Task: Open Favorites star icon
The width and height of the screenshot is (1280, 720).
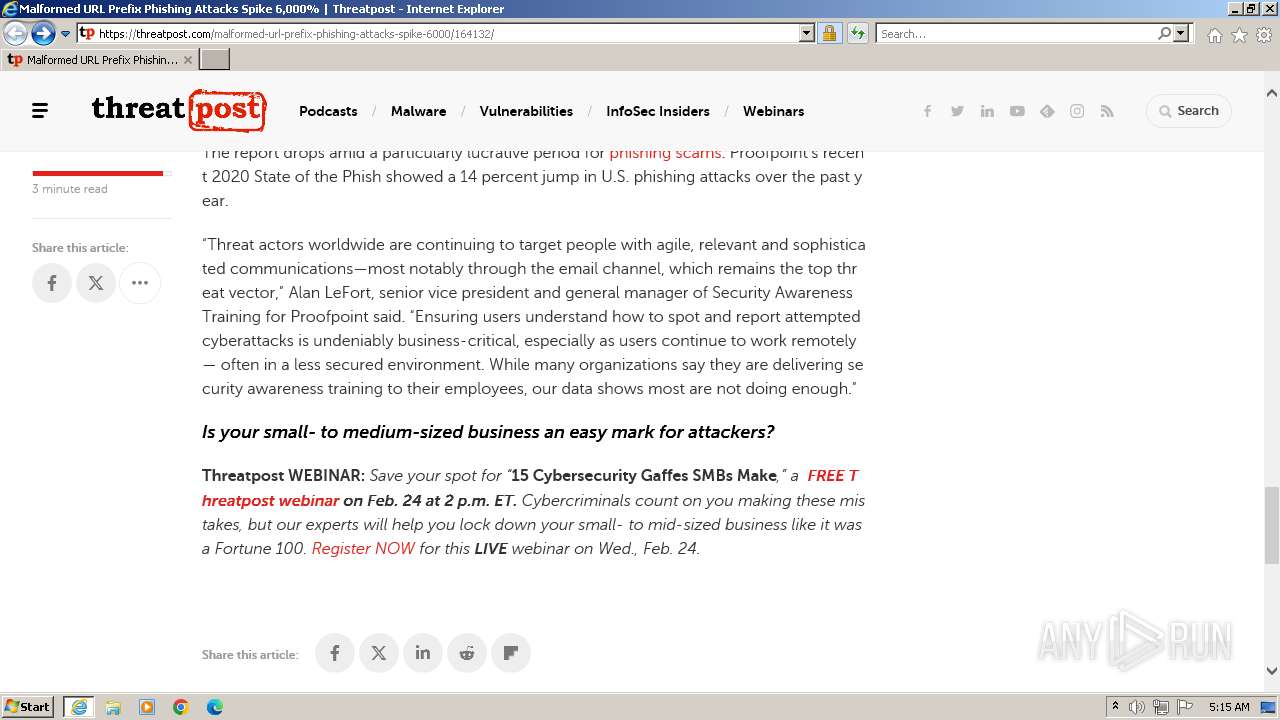Action: 1239,35
